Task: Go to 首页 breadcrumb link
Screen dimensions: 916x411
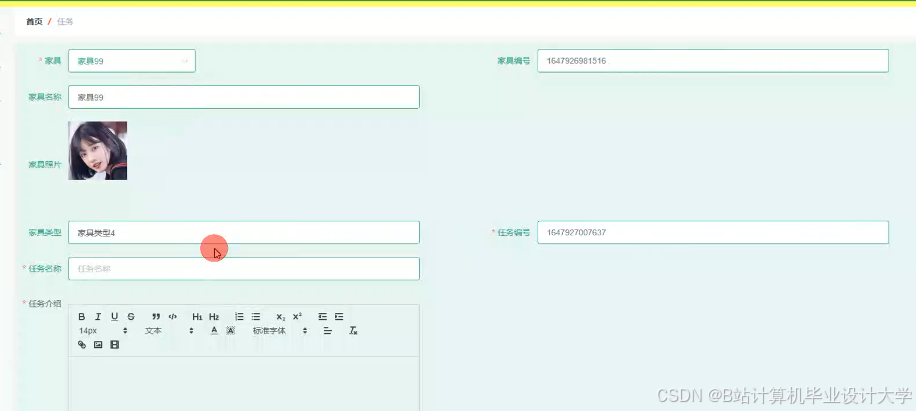Action: (34, 22)
